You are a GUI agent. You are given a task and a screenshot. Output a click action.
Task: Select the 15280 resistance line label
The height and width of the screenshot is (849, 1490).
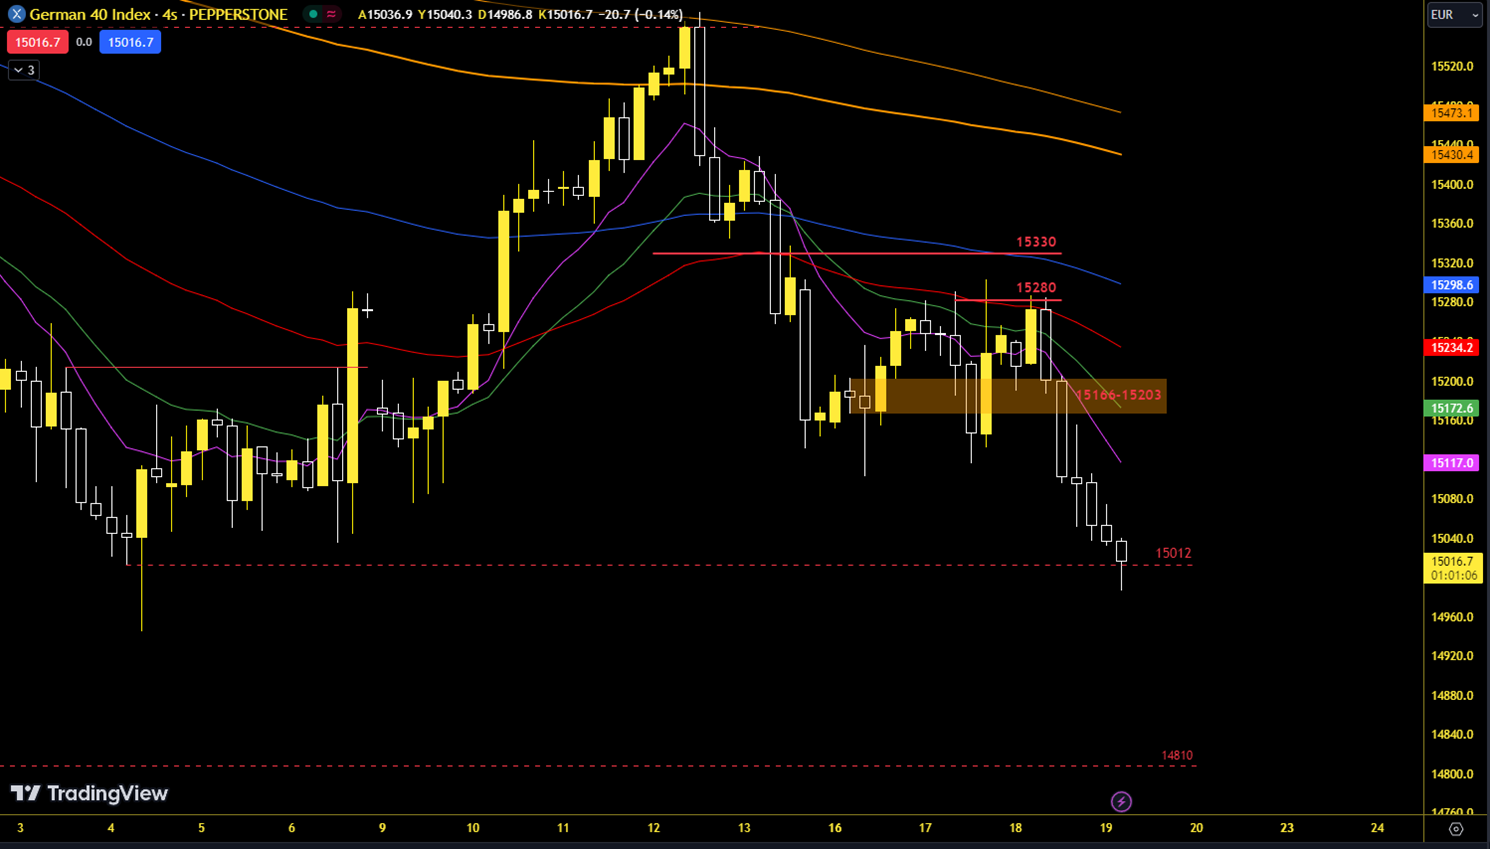tap(1036, 288)
